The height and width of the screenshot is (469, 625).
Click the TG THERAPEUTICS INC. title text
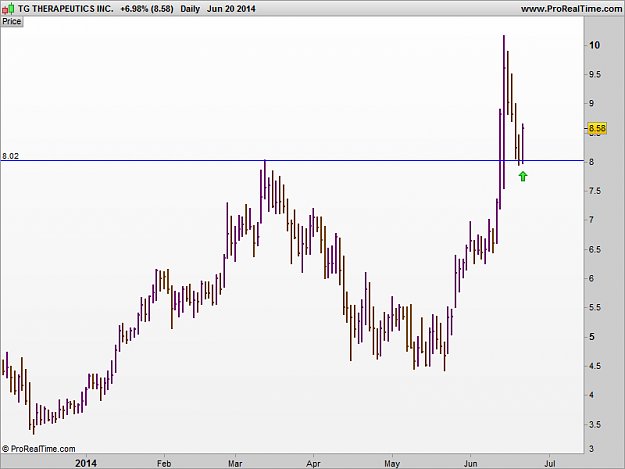(x=66, y=9)
